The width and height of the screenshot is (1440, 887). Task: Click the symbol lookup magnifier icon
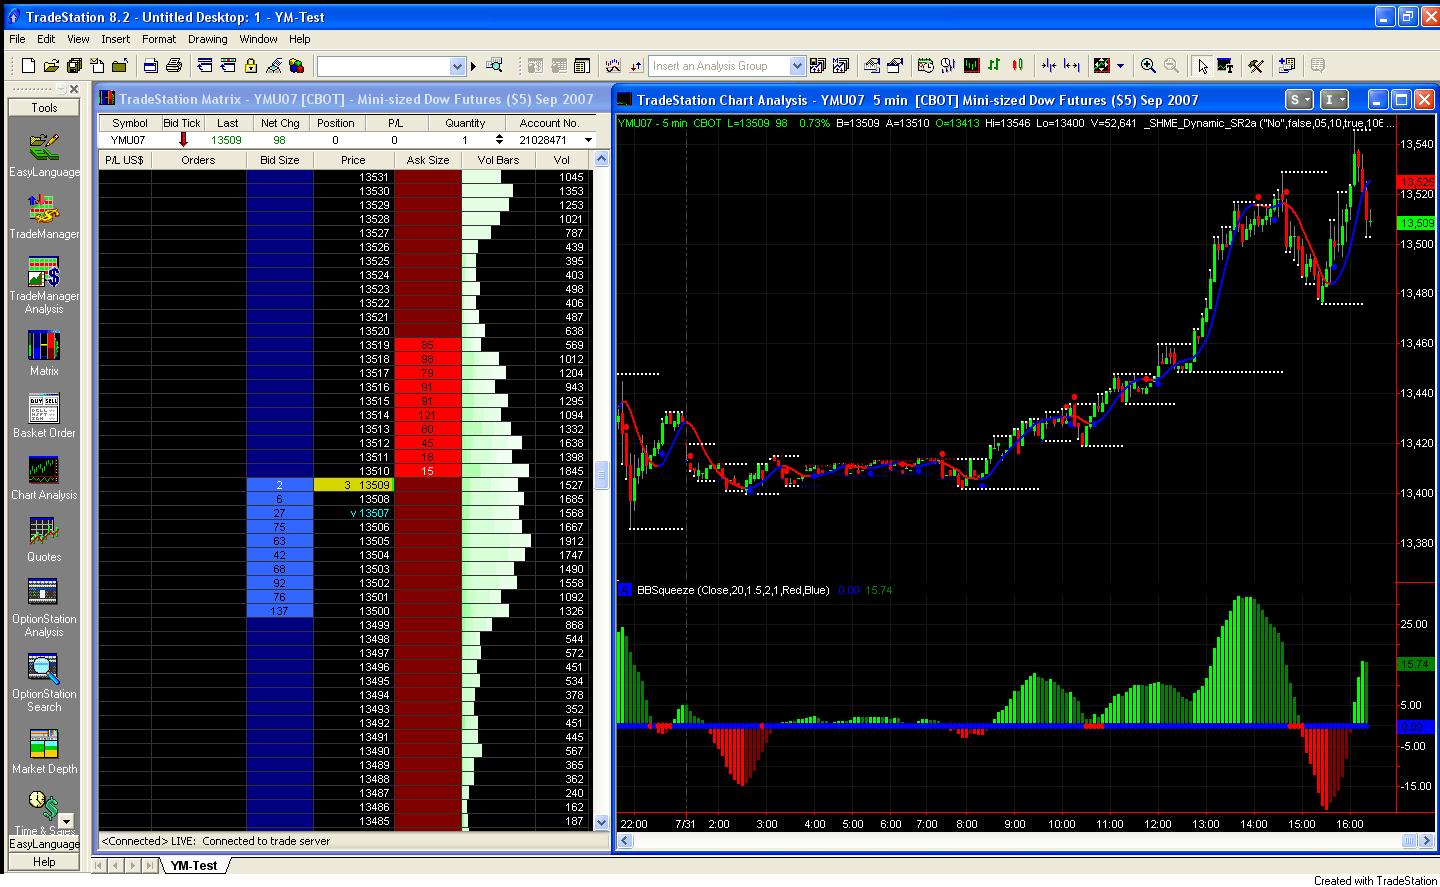pos(494,66)
